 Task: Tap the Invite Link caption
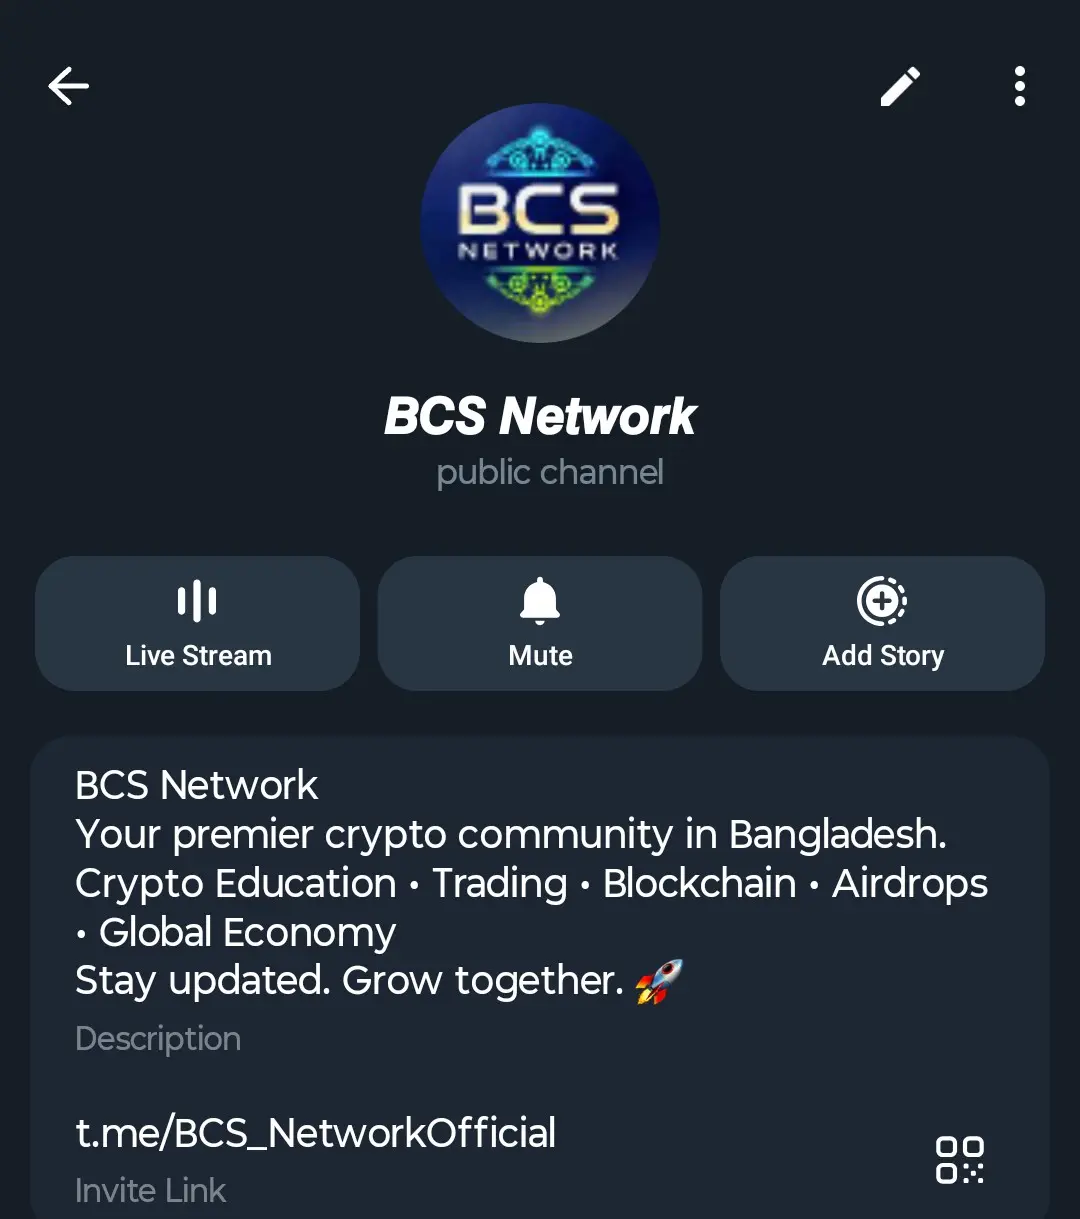151,1190
